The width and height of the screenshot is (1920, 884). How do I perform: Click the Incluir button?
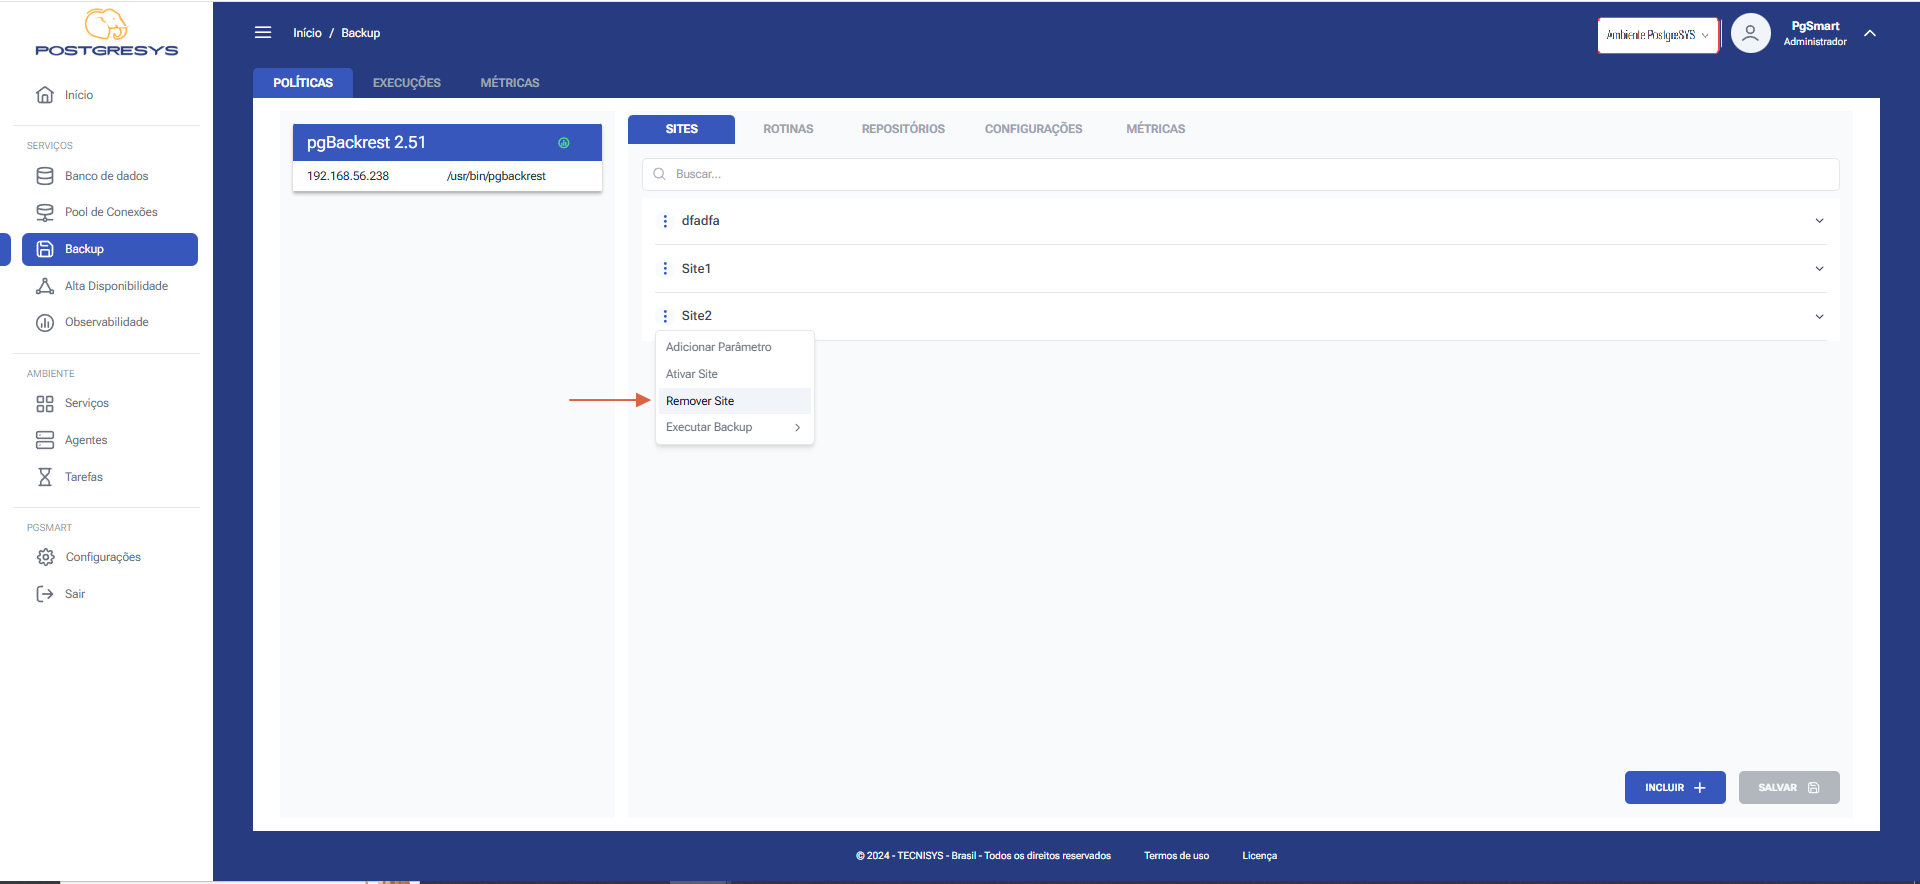coord(1675,788)
